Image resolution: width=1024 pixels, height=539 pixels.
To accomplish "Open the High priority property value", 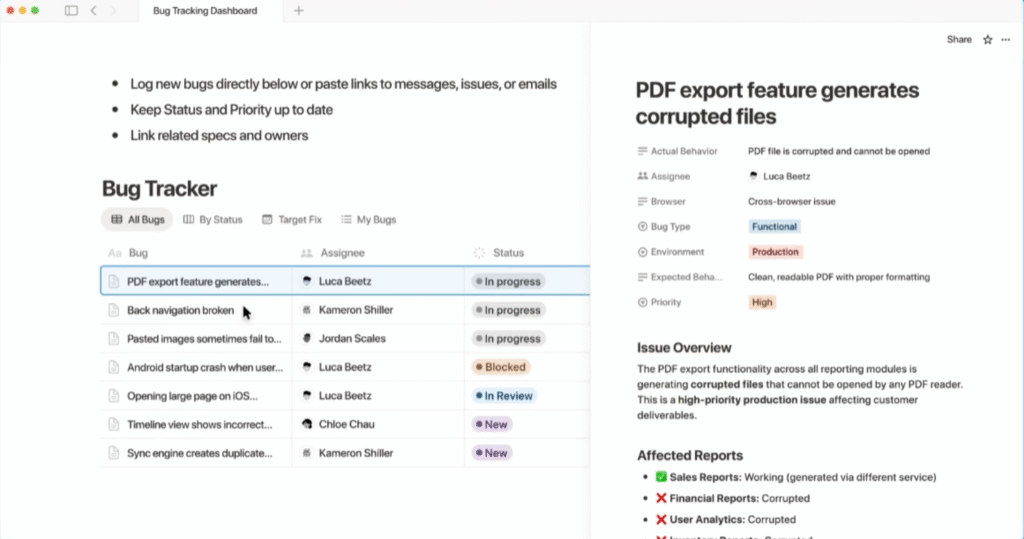I will point(762,303).
